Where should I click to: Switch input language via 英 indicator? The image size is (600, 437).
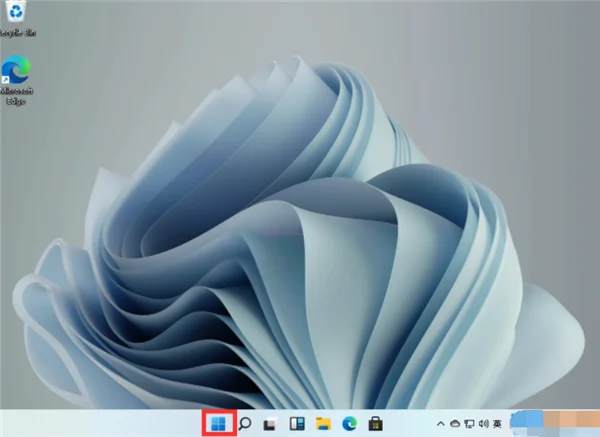click(x=497, y=423)
